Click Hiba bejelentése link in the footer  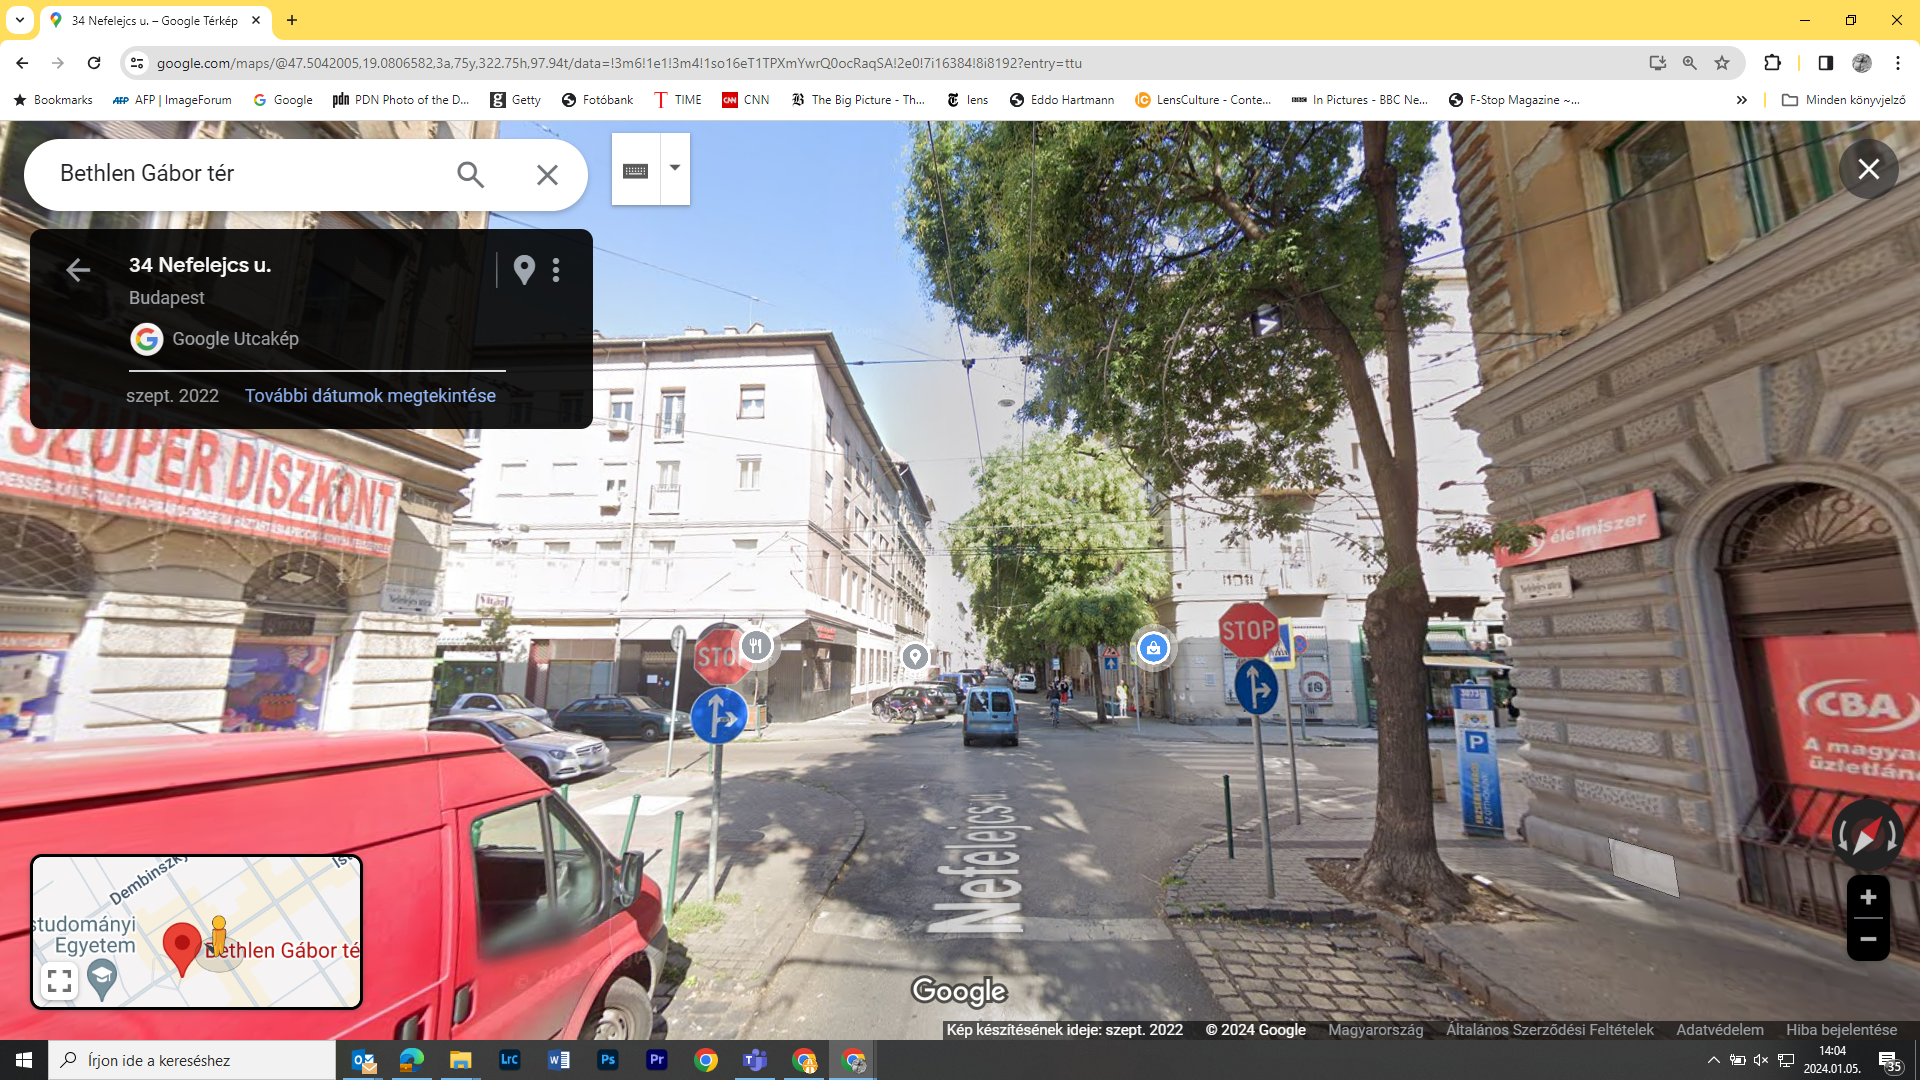(1841, 1029)
